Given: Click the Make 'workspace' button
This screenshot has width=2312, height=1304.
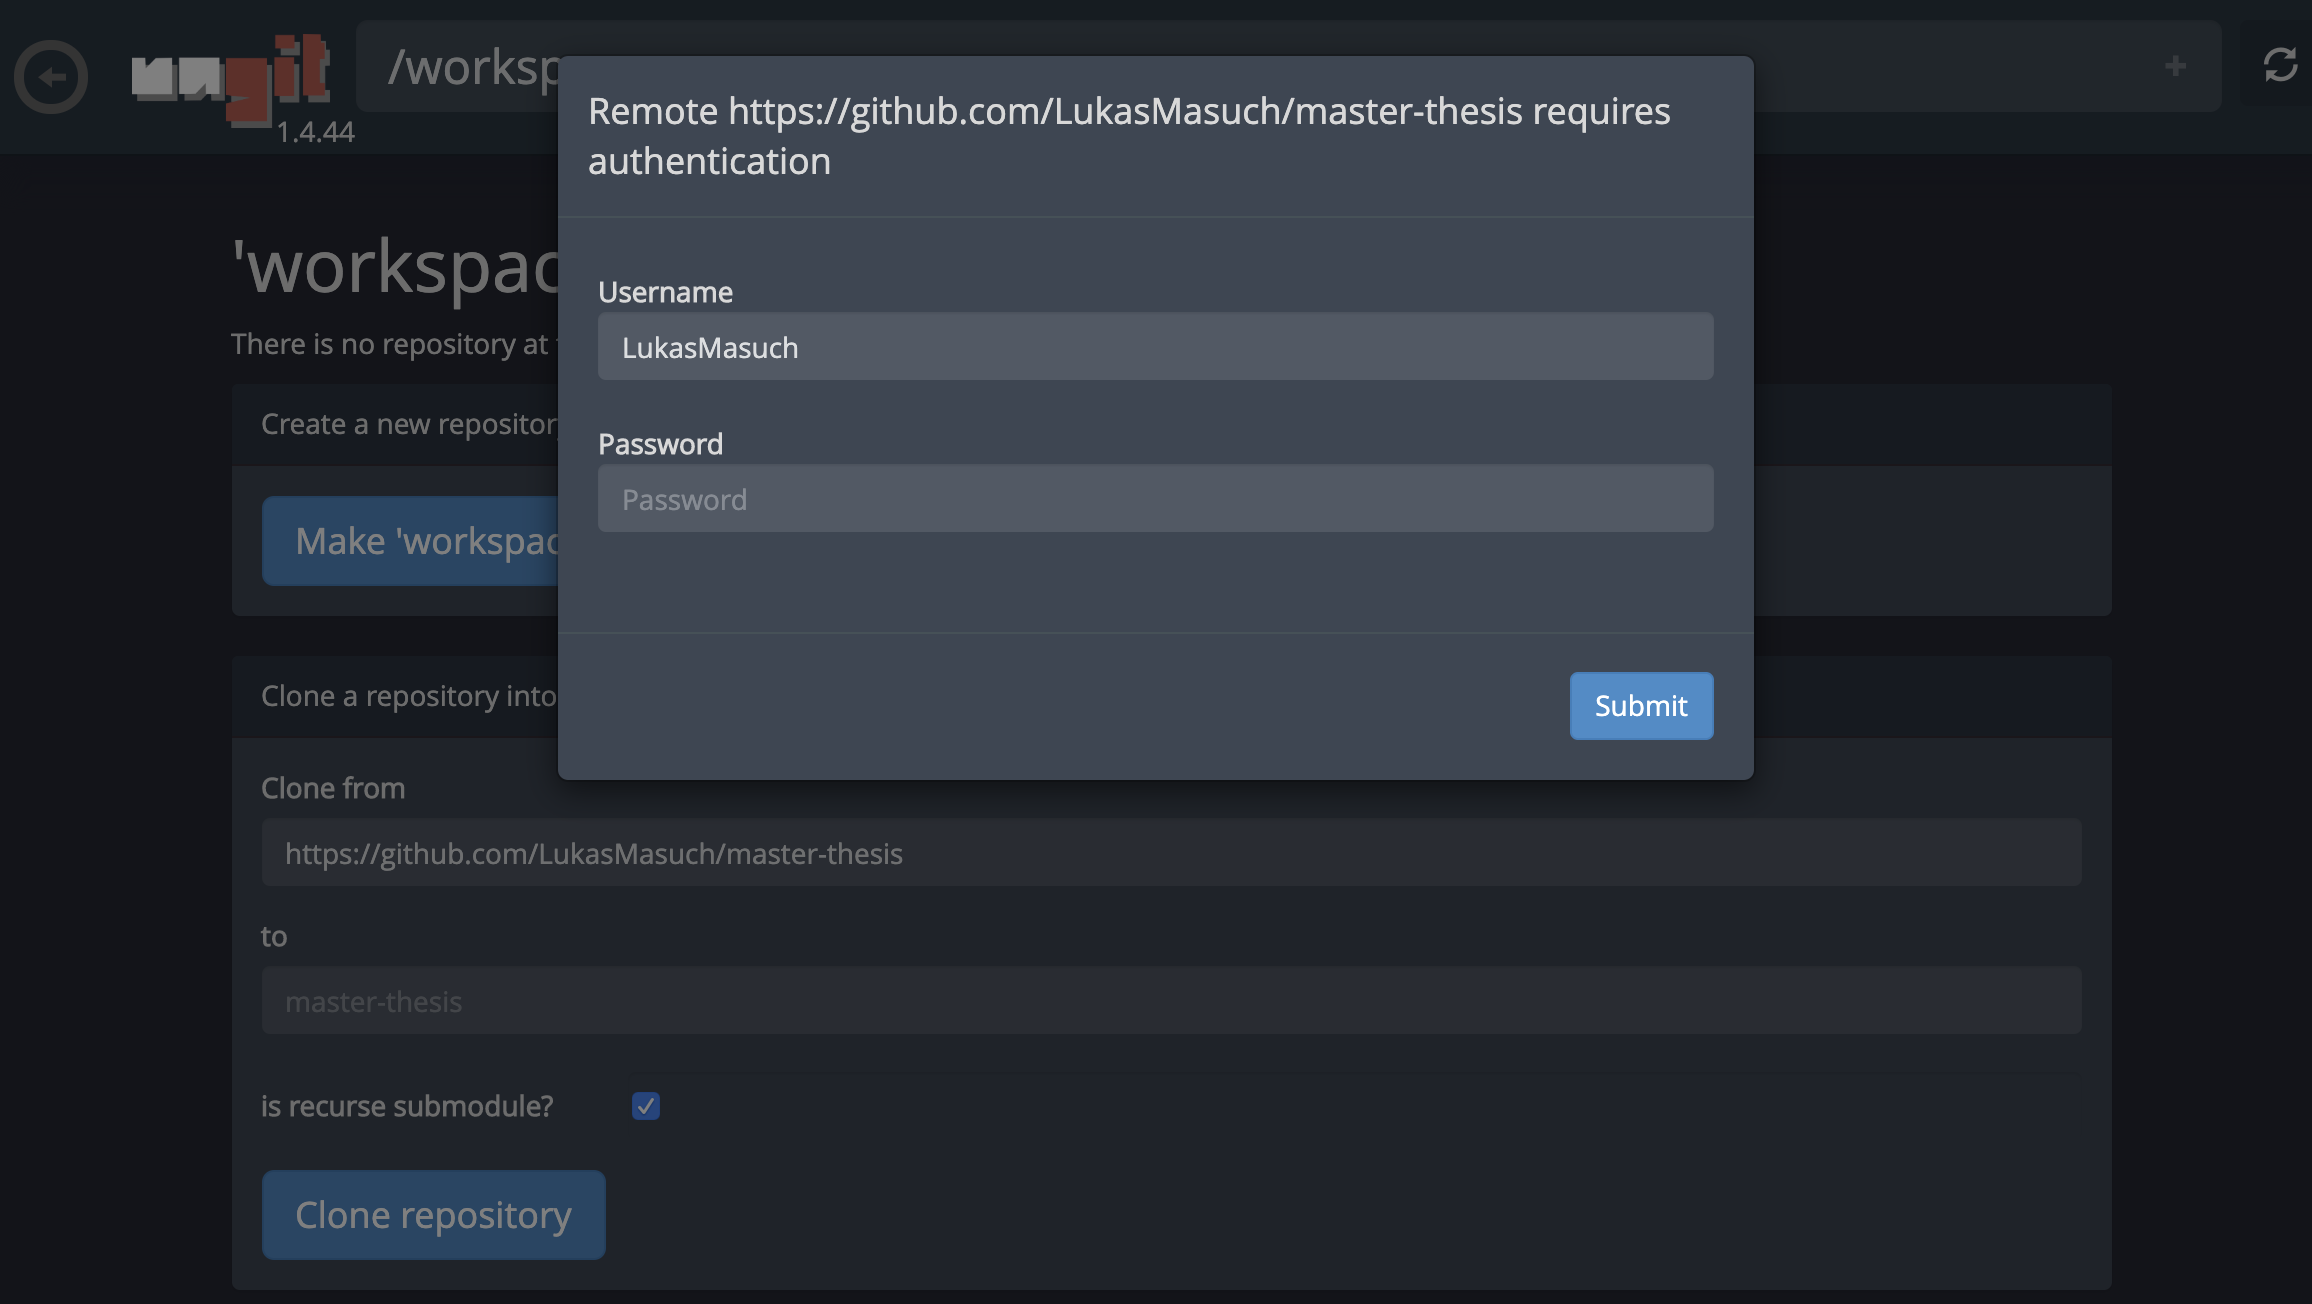Looking at the screenshot, I should (412, 541).
